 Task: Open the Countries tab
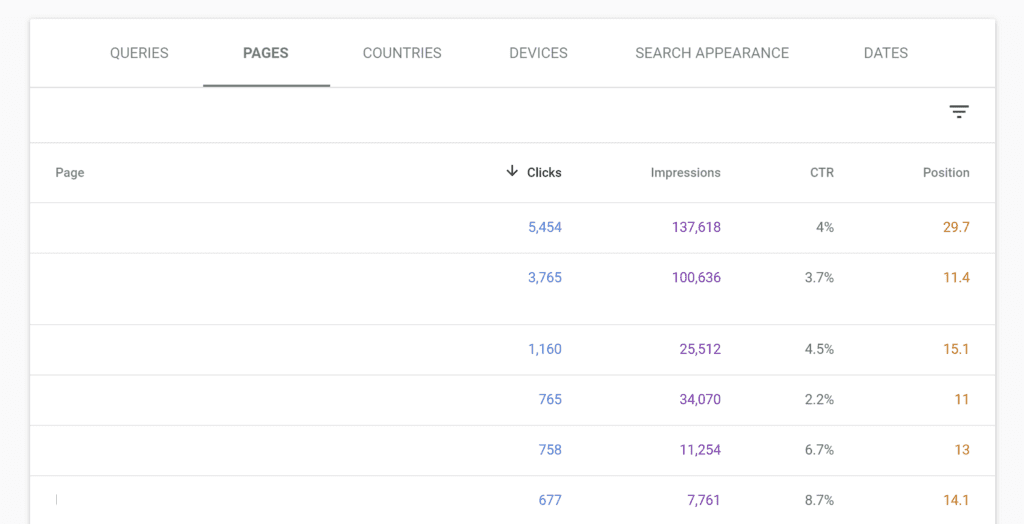(402, 53)
